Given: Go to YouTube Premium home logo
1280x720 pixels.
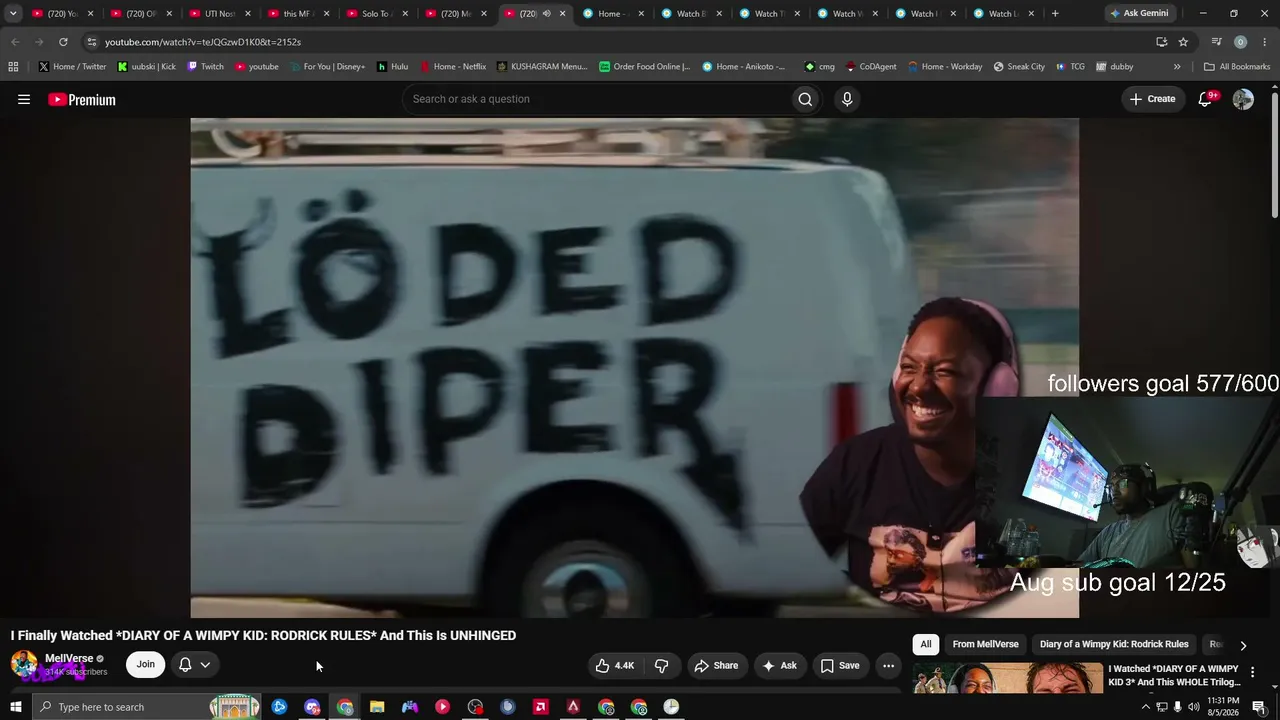Looking at the screenshot, I should click(82, 99).
